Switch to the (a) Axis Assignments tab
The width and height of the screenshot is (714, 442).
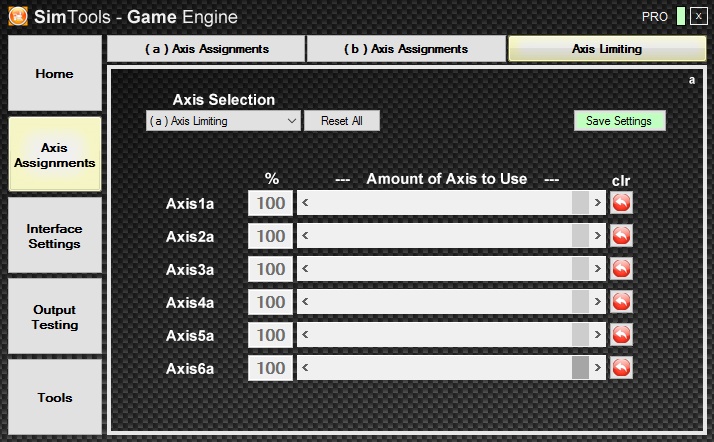pyautogui.click(x=206, y=49)
